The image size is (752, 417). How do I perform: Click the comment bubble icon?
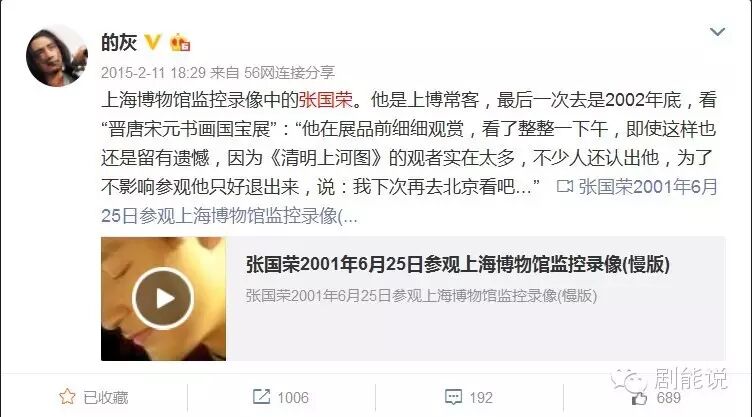[x=453, y=397]
